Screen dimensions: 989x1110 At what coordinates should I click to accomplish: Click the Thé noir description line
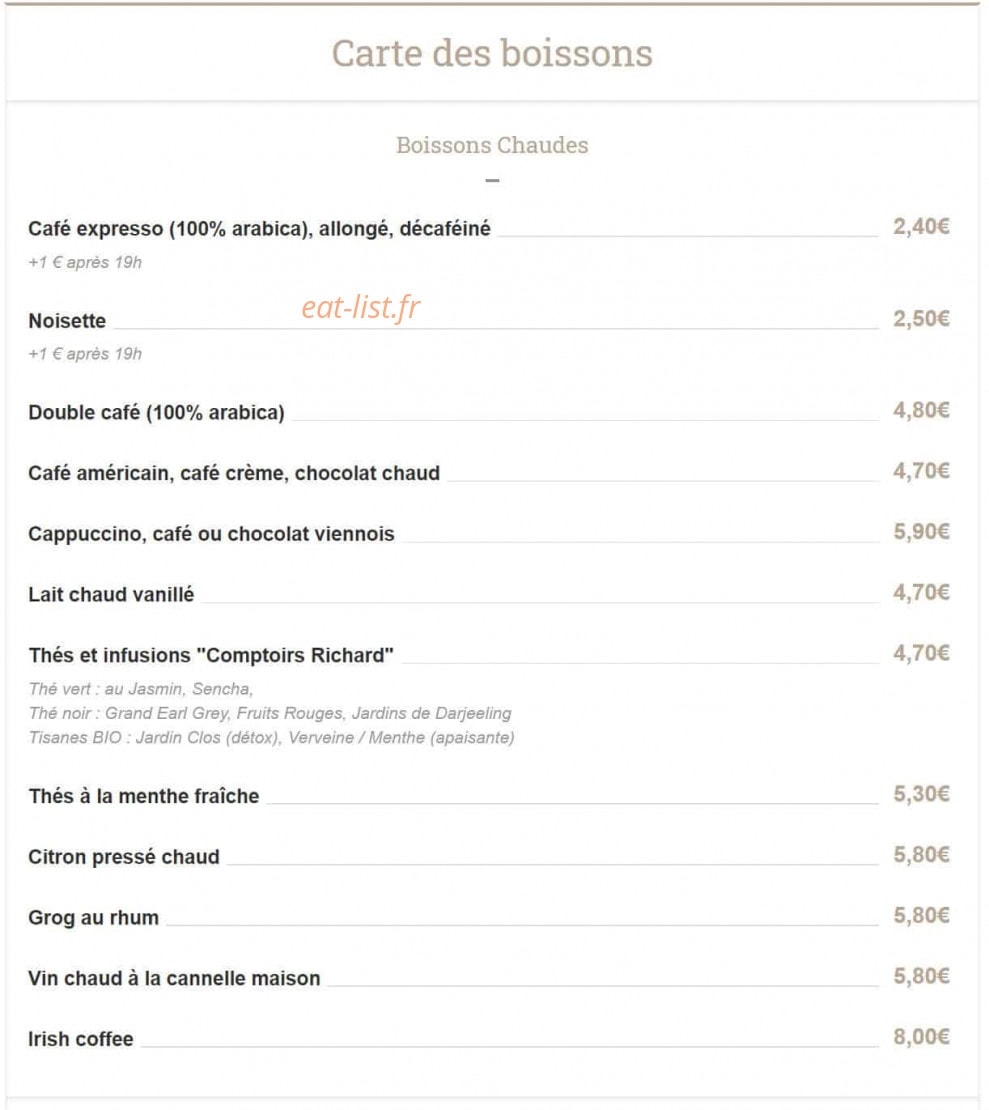[x=270, y=713]
